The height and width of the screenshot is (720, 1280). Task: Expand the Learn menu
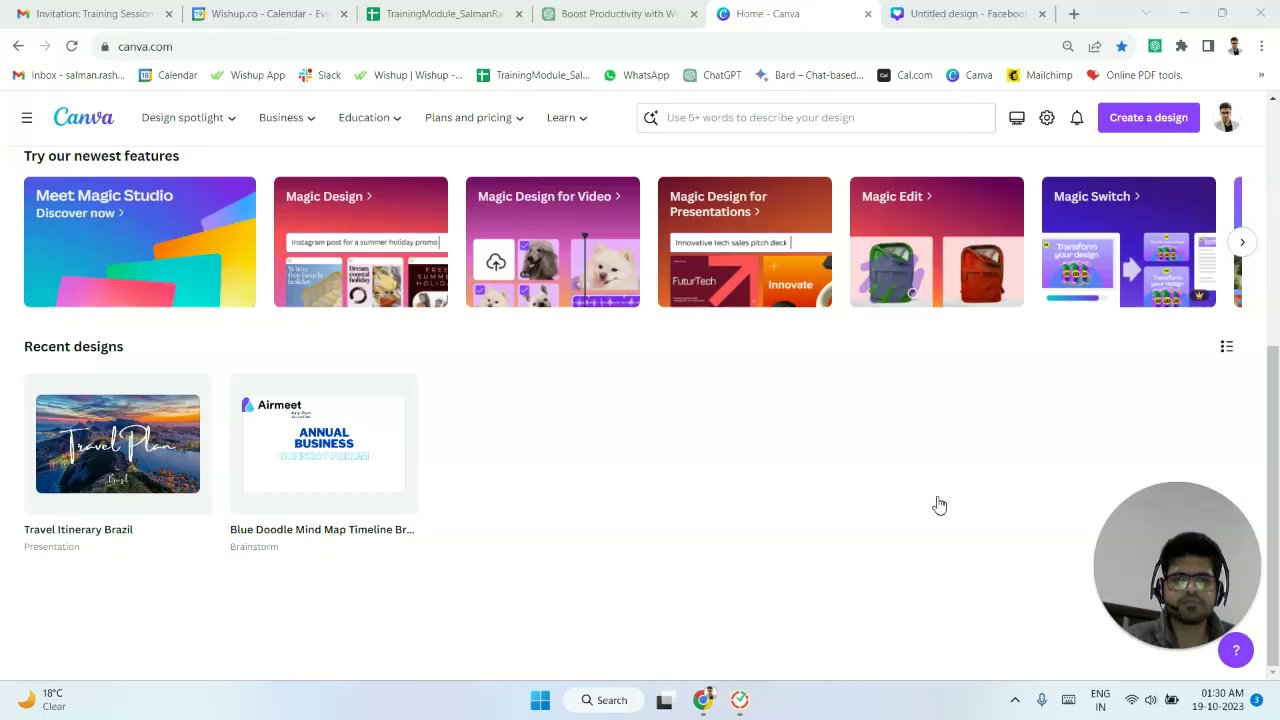point(567,118)
